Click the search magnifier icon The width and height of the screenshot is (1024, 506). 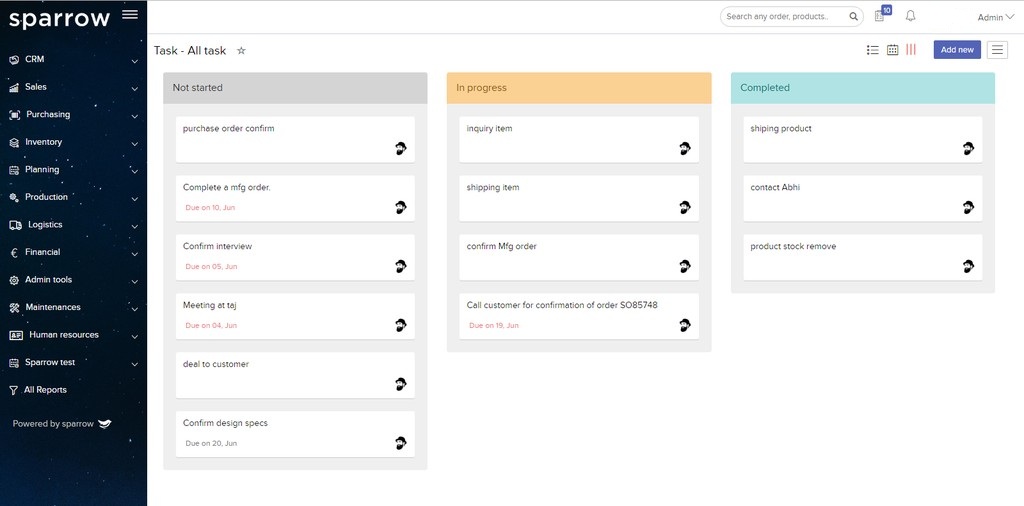click(854, 17)
